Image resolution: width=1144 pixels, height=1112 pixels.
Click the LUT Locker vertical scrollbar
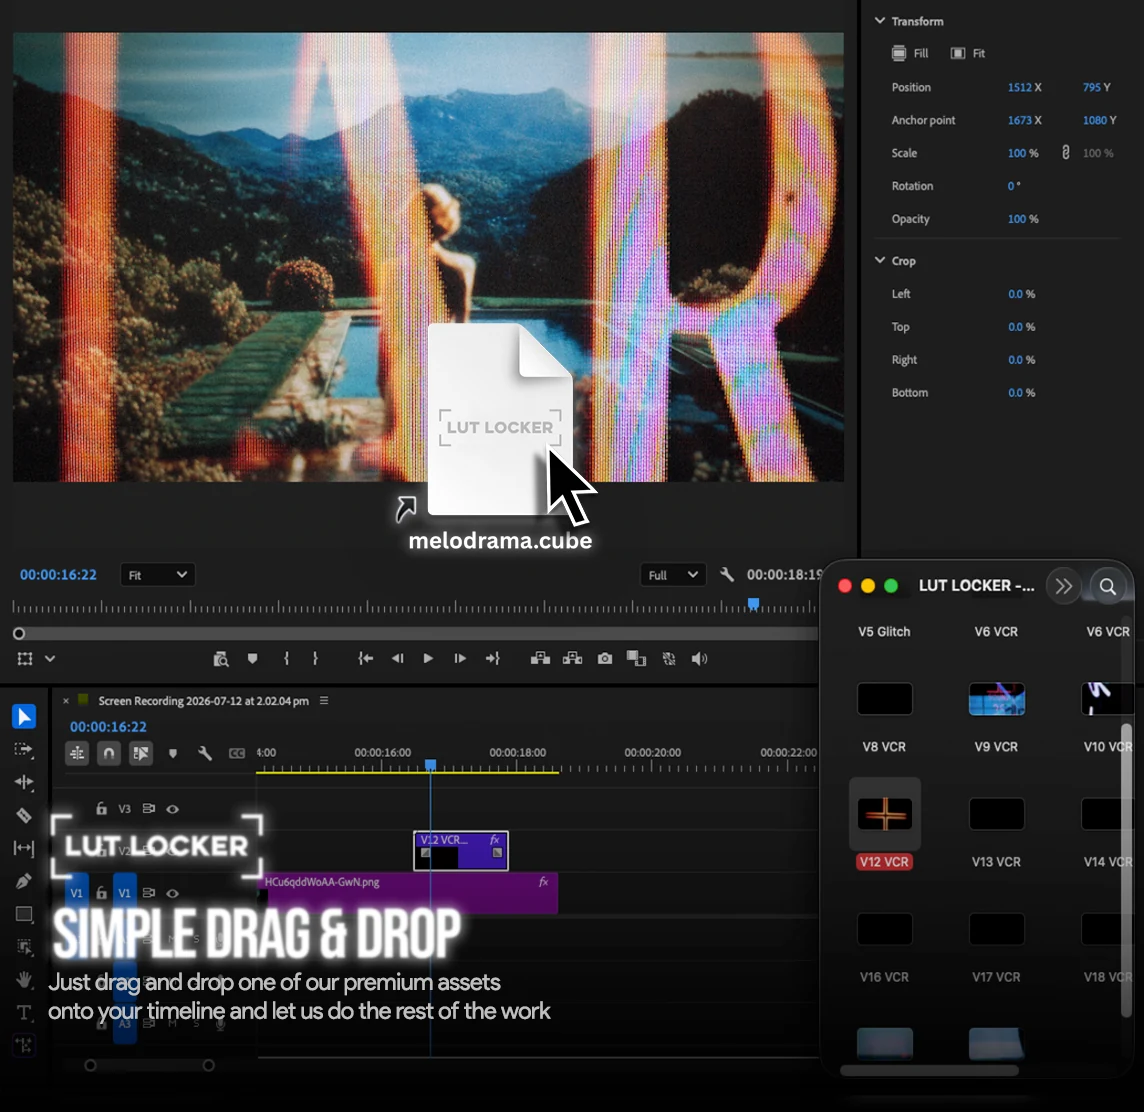[x=1126, y=868]
